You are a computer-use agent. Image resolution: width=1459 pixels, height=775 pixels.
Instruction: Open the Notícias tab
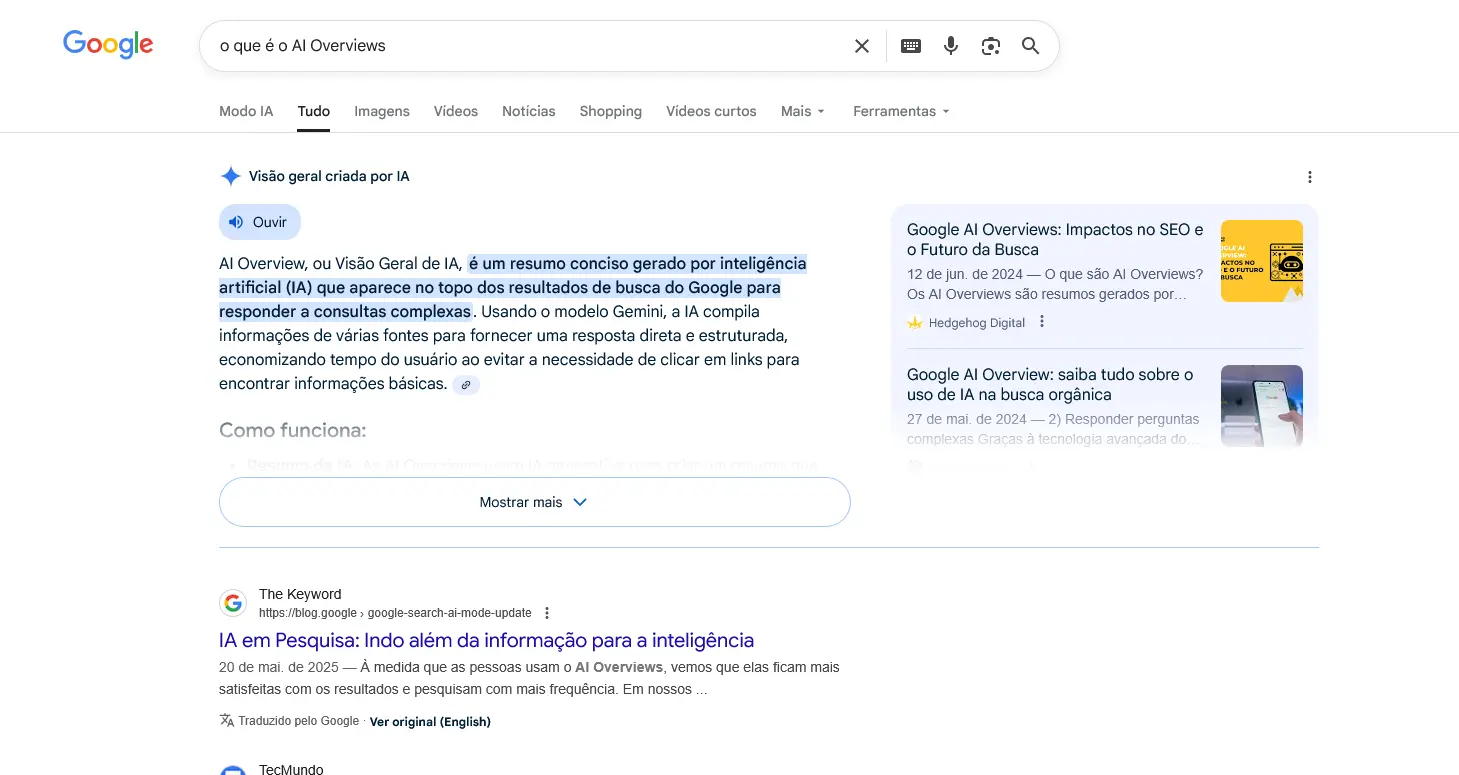click(x=529, y=111)
